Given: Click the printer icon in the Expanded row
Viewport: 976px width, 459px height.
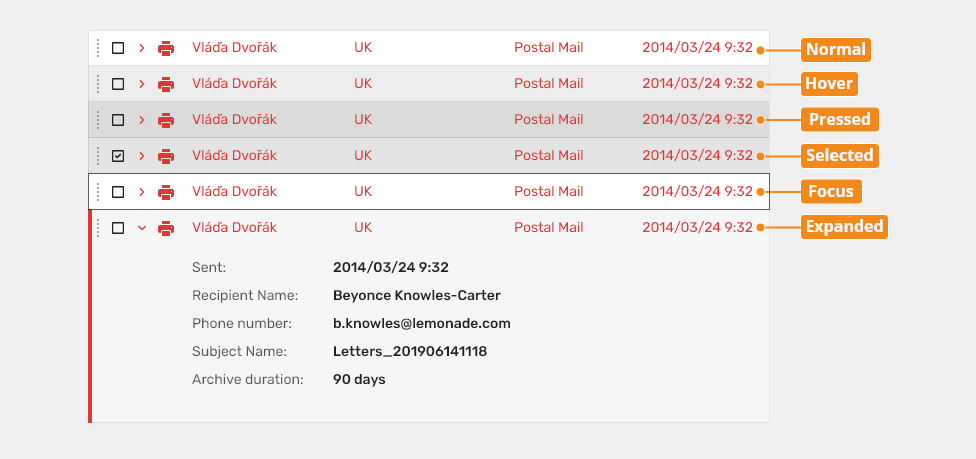Looking at the screenshot, I should [x=166, y=229].
